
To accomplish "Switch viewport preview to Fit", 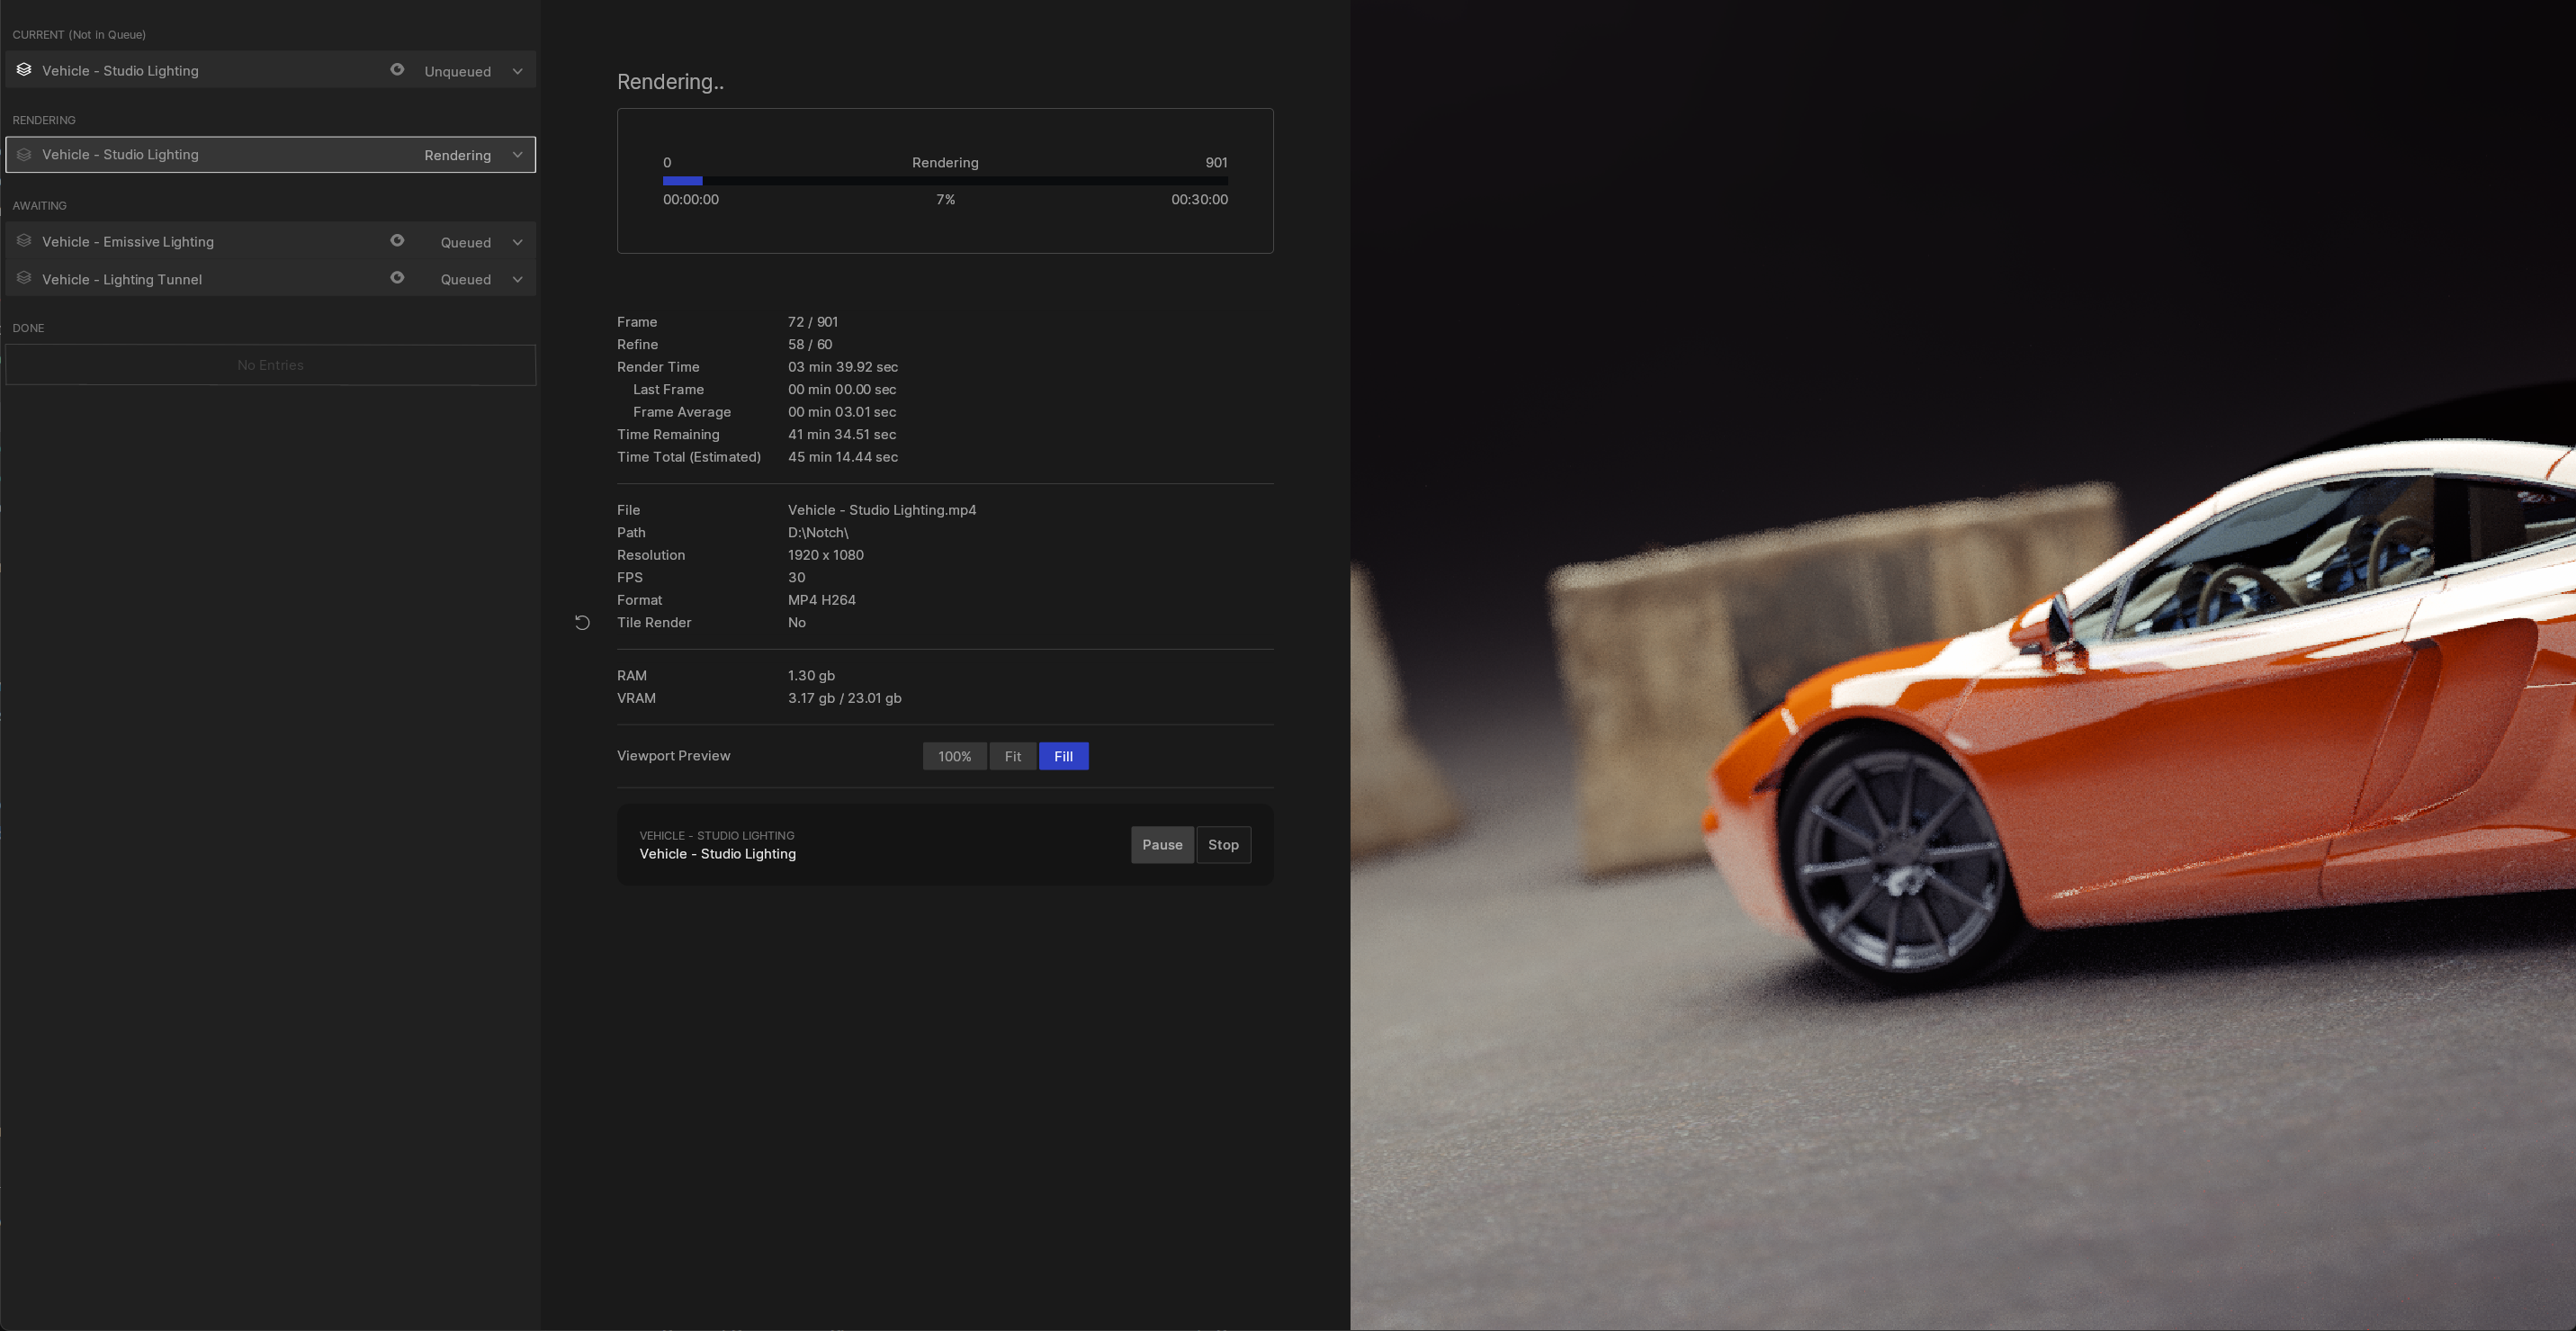I will point(1013,756).
